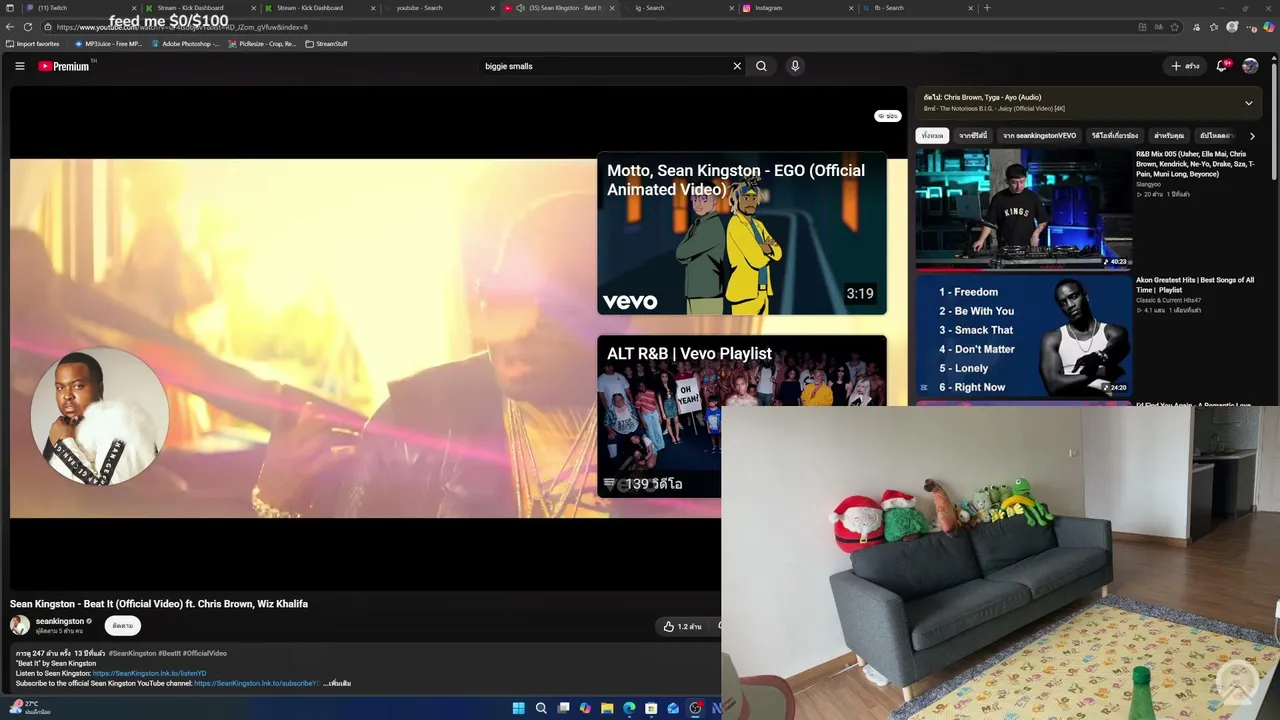Open the PicResize bookmark

coord(262,44)
